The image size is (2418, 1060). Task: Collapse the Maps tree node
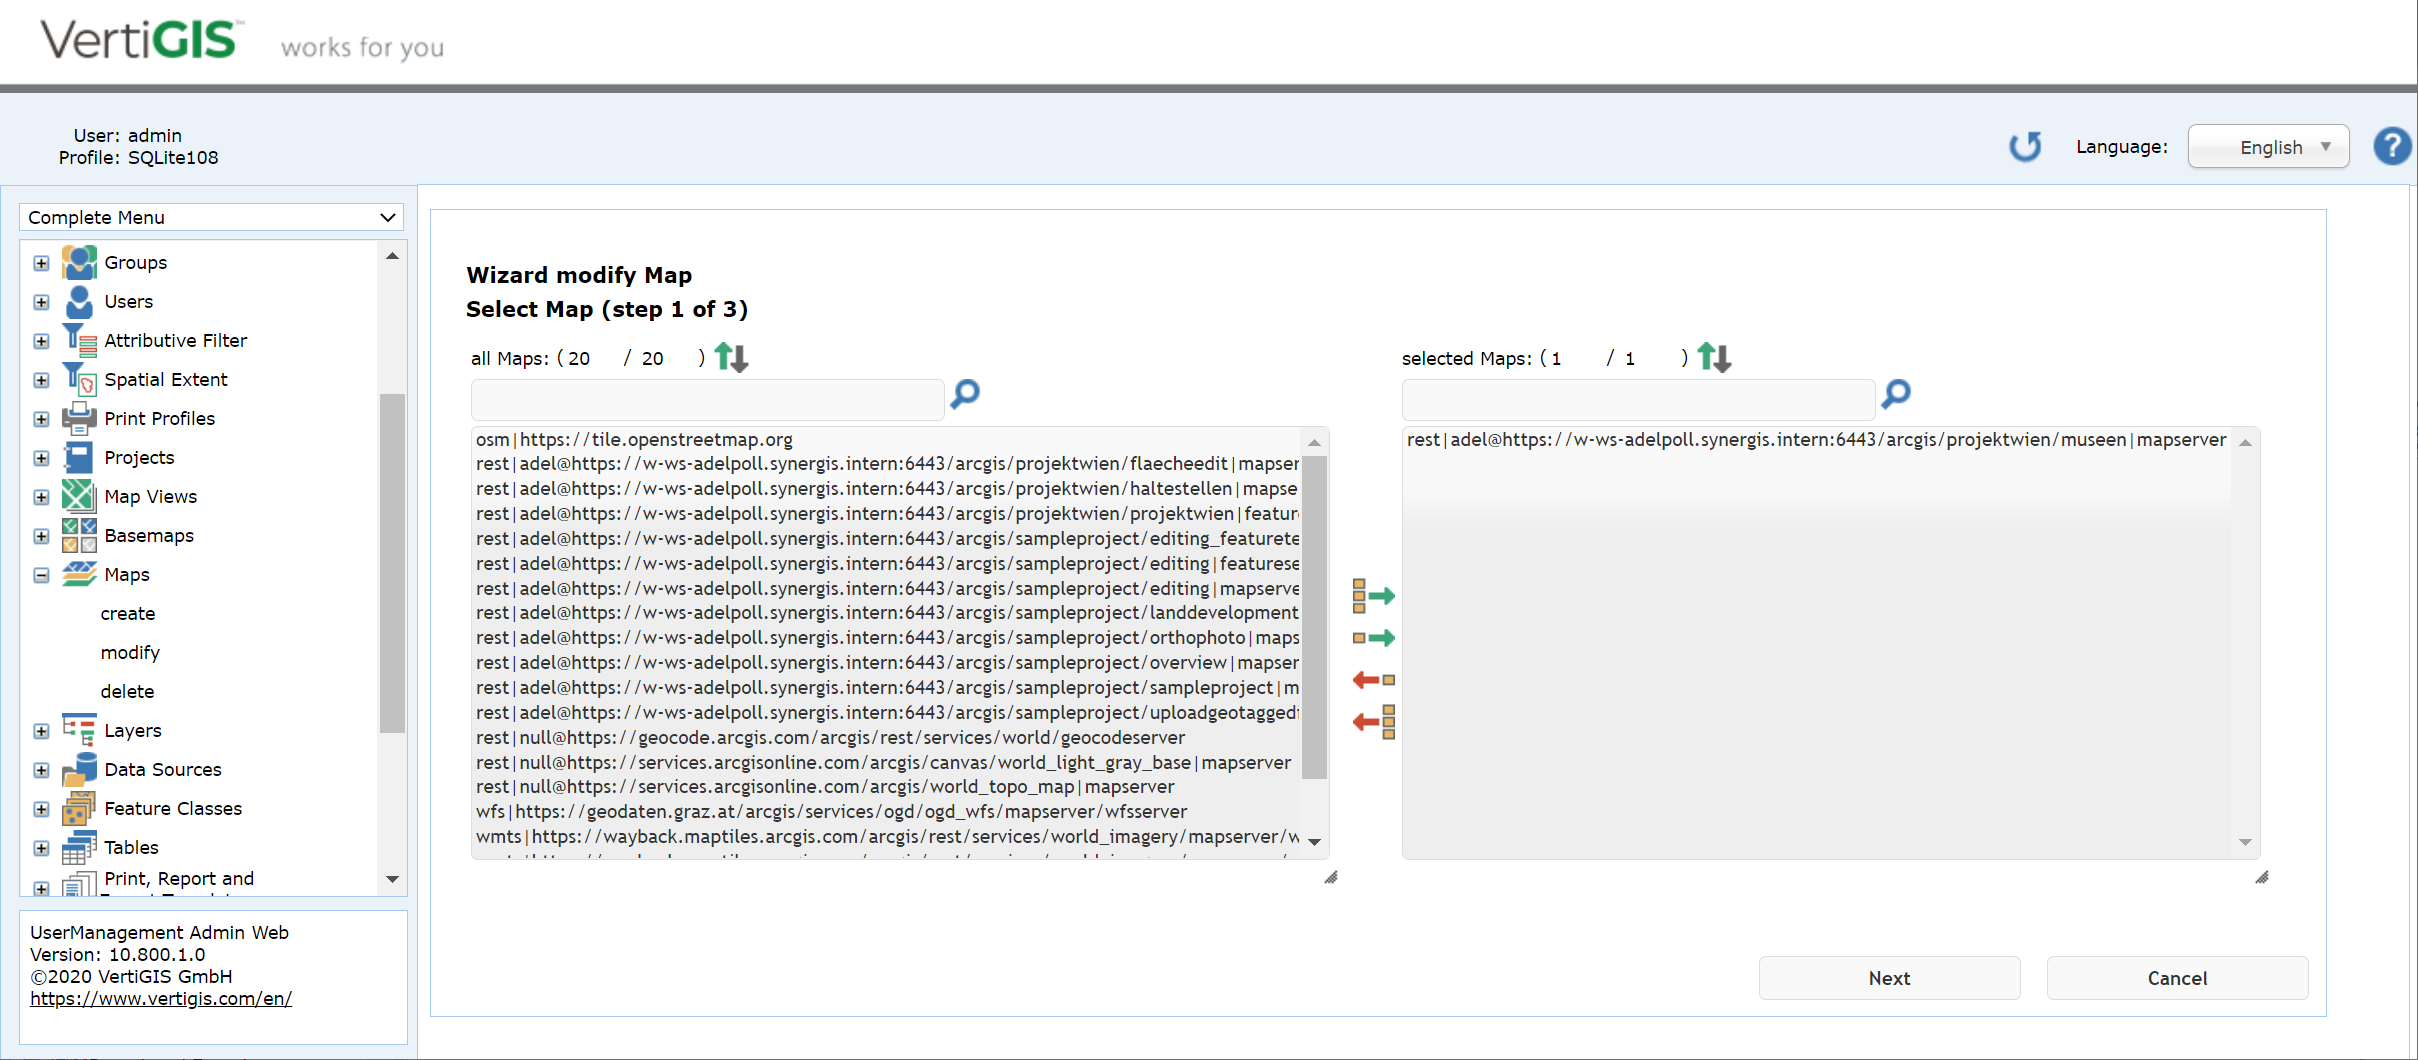pos(41,575)
